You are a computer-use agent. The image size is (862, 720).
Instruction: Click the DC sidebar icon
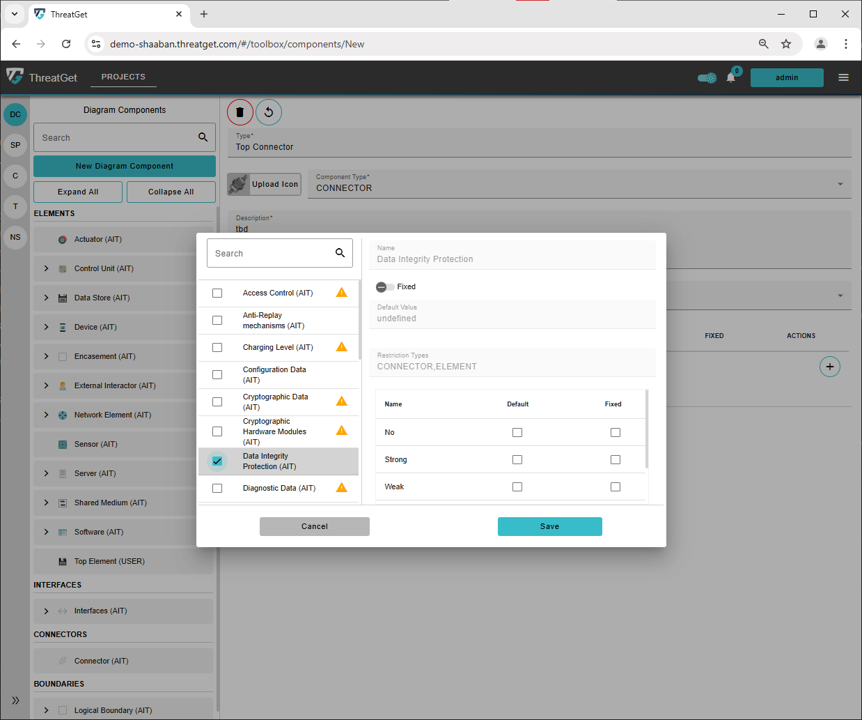pyautogui.click(x=14, y=114)
